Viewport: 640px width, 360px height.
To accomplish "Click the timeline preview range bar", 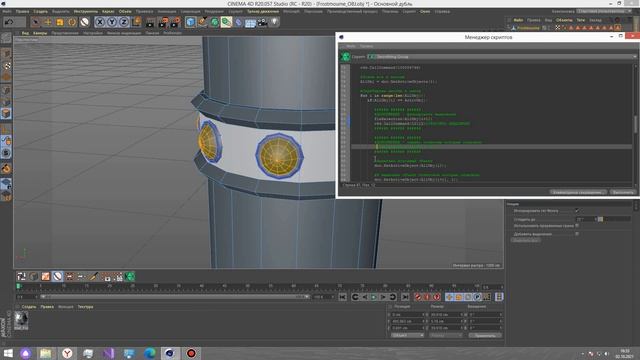I will point(175,297).
